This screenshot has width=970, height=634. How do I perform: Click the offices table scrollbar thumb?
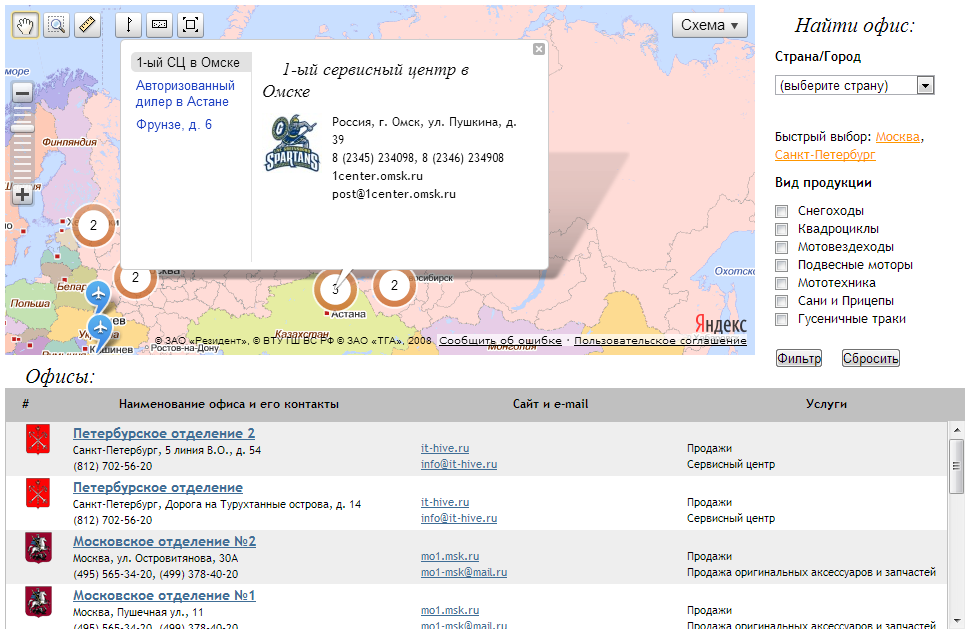coord(956,466)
